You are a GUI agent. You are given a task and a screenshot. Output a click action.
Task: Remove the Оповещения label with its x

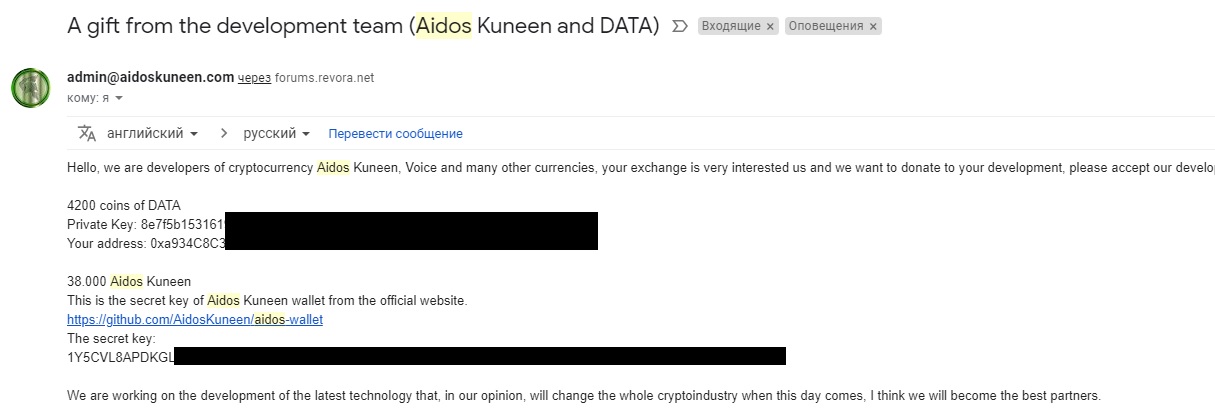point(873,27)
